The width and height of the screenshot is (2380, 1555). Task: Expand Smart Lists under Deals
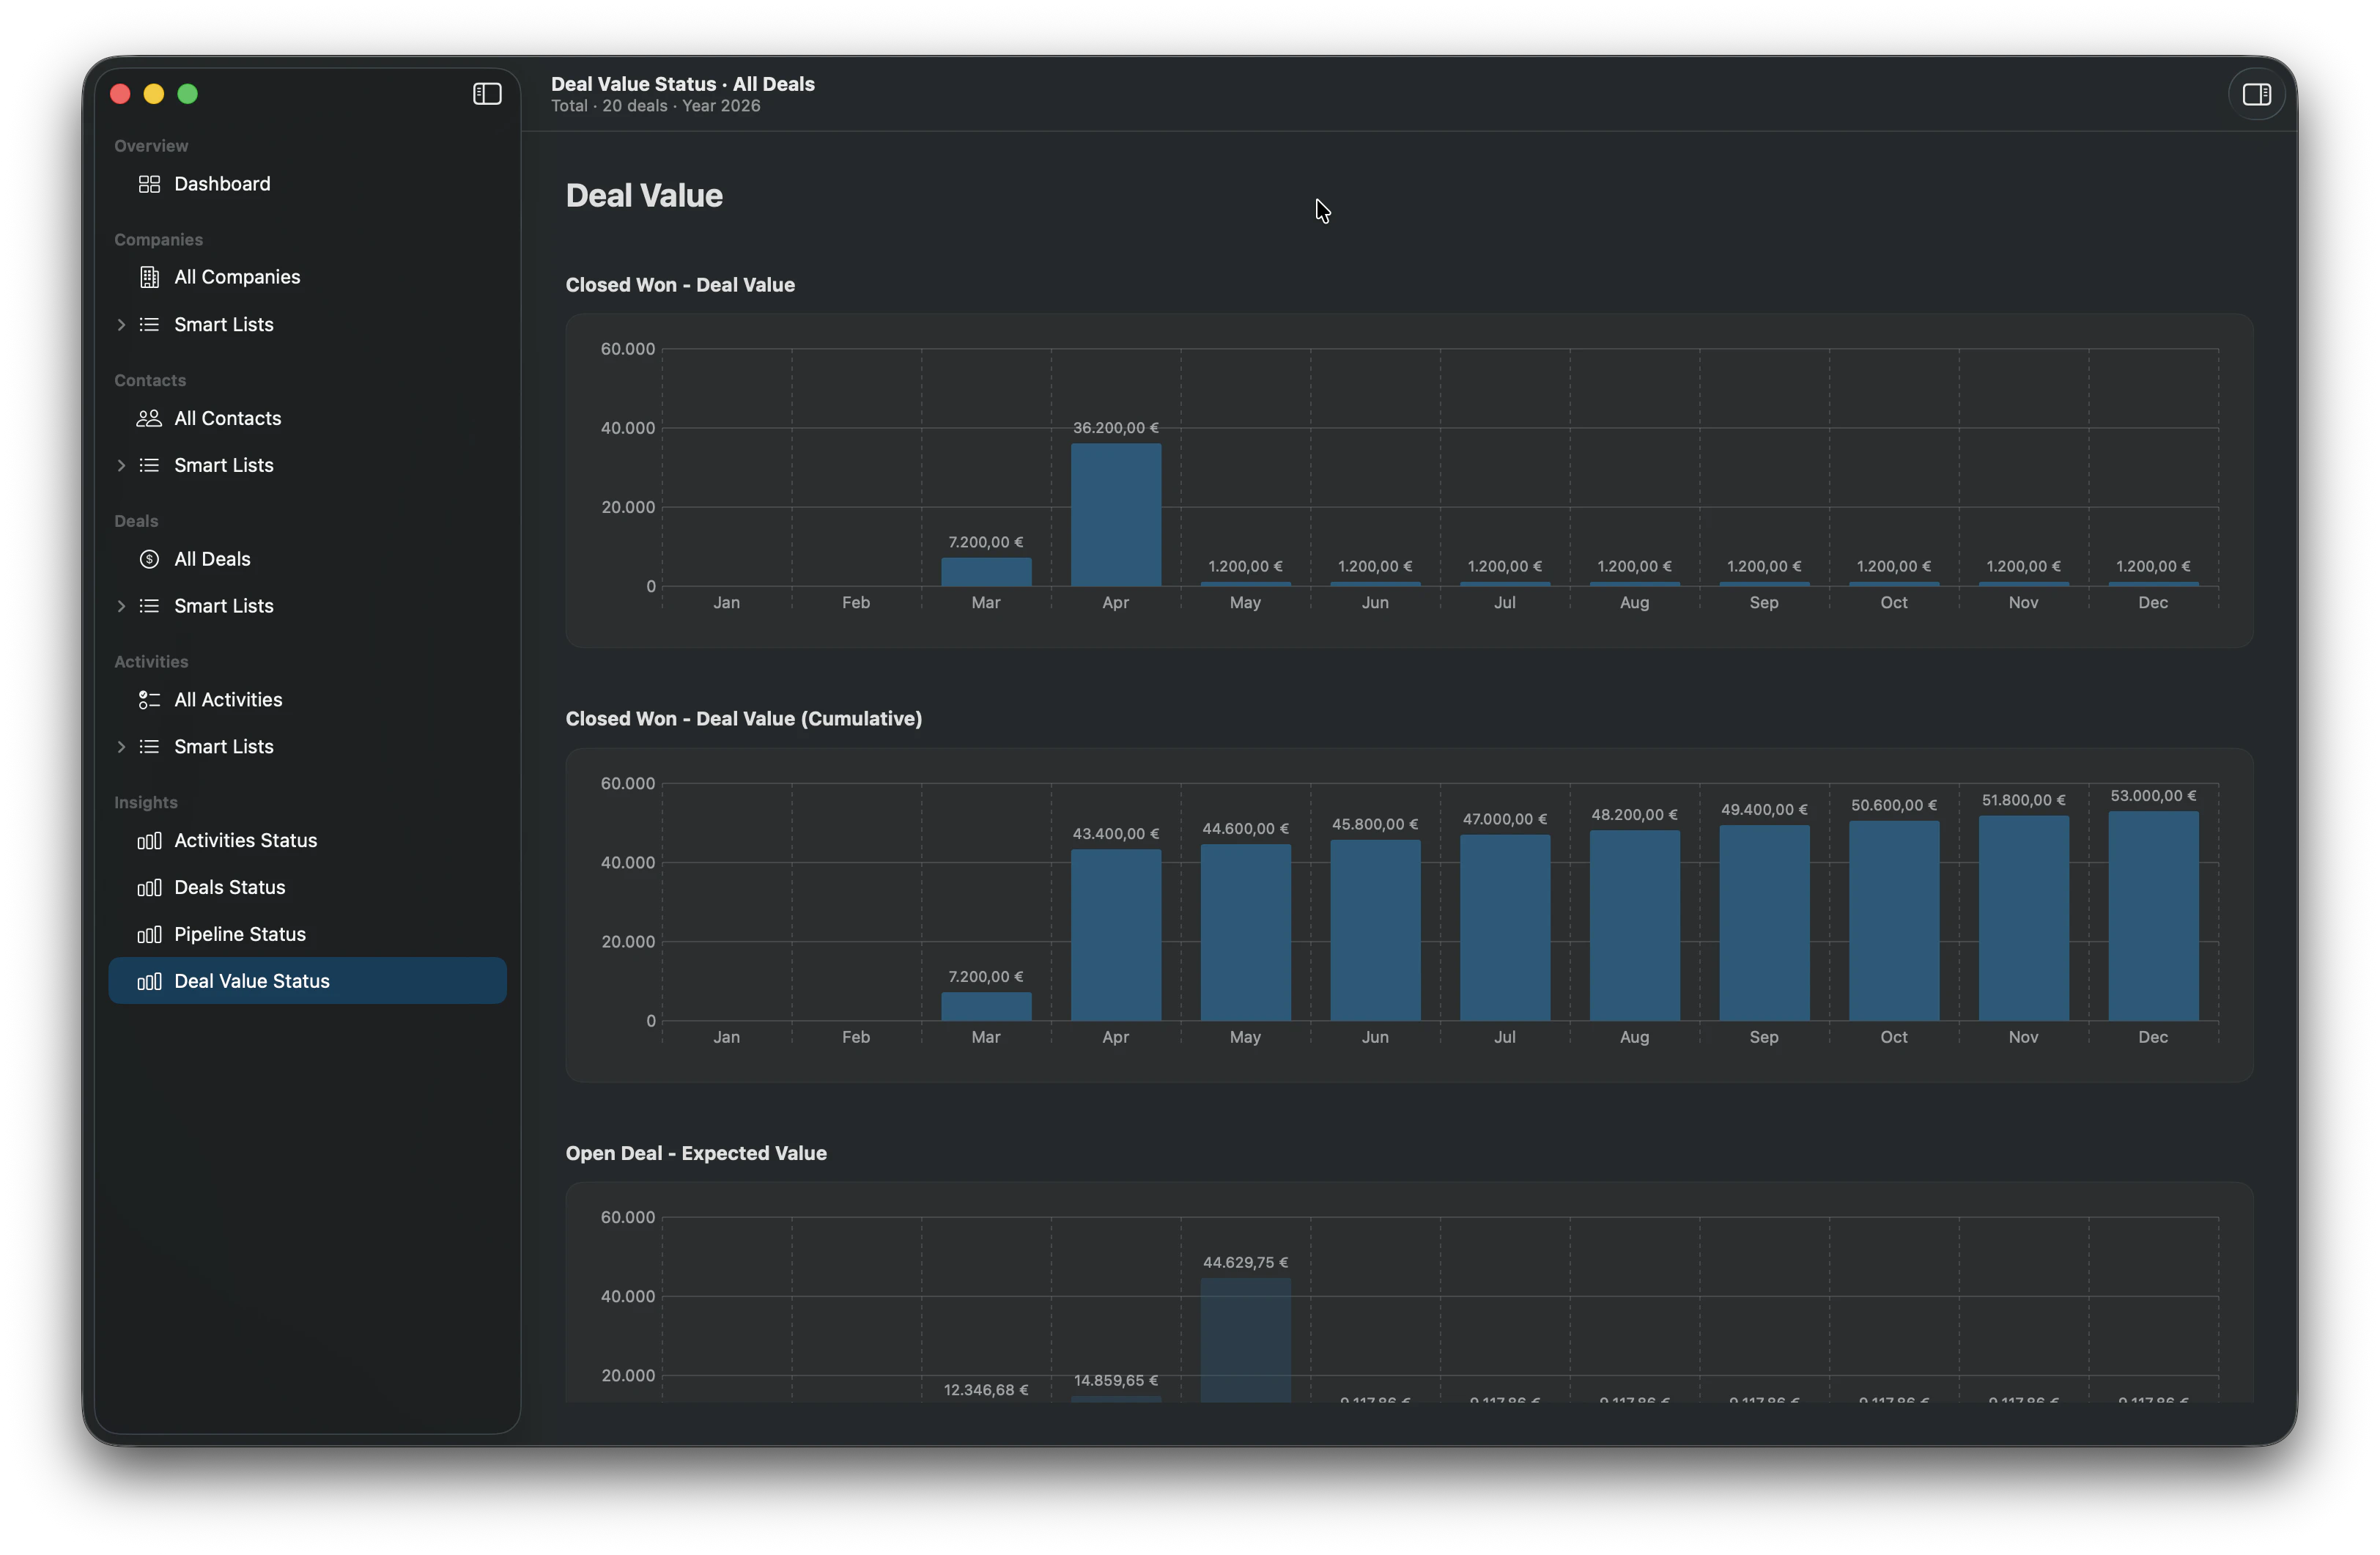point(120,606)
